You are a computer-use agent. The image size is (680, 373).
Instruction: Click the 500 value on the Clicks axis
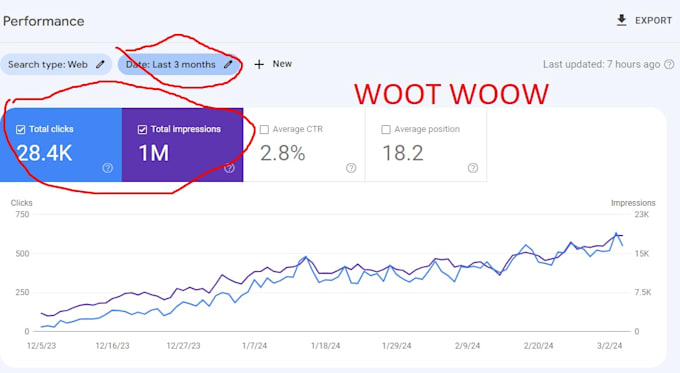click(x=22, y=253)
